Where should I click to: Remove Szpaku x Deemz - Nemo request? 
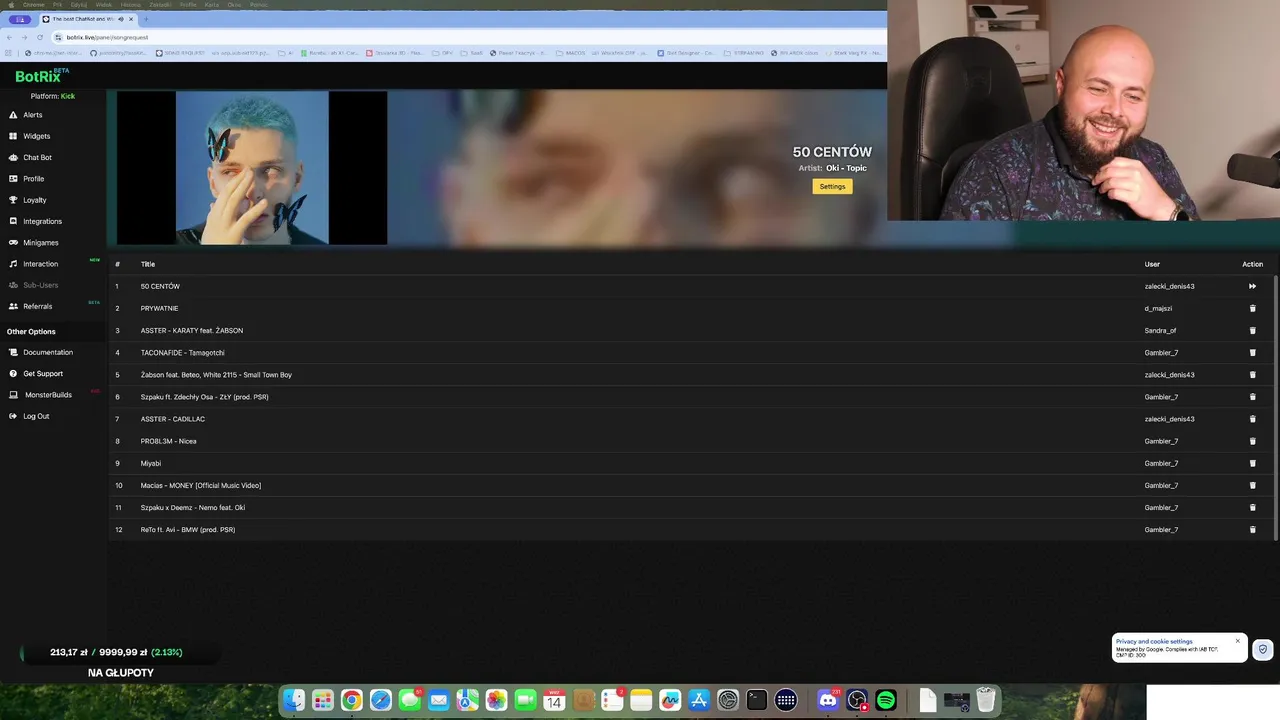point(1252,507)
